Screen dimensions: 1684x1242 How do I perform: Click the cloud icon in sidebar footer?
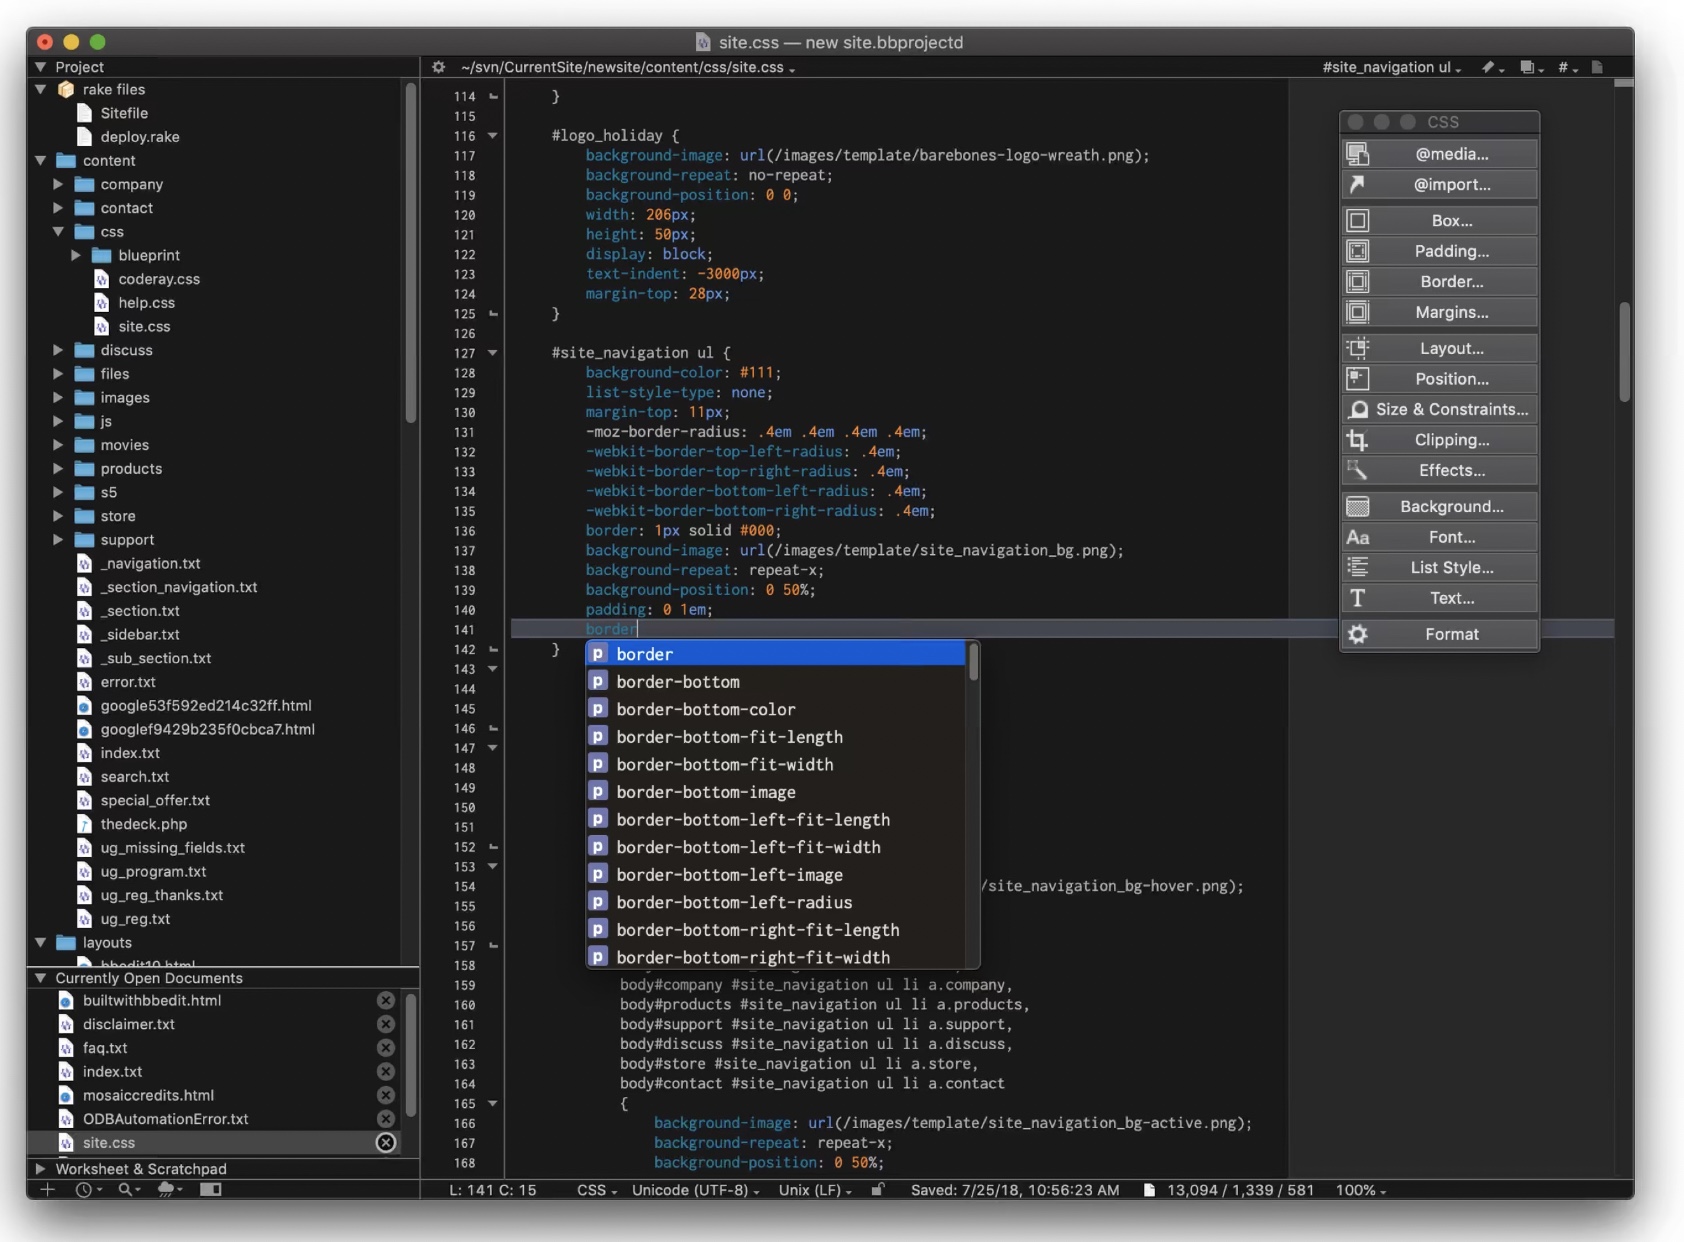point(168,1189)
